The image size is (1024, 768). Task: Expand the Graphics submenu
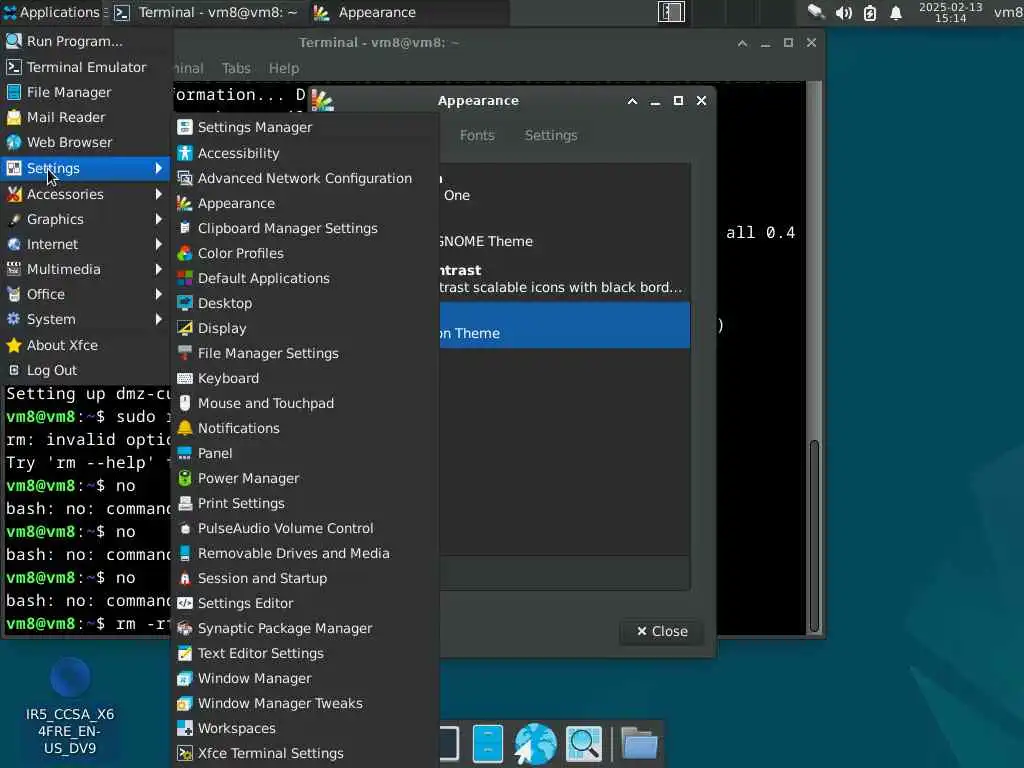coord(85,219)
